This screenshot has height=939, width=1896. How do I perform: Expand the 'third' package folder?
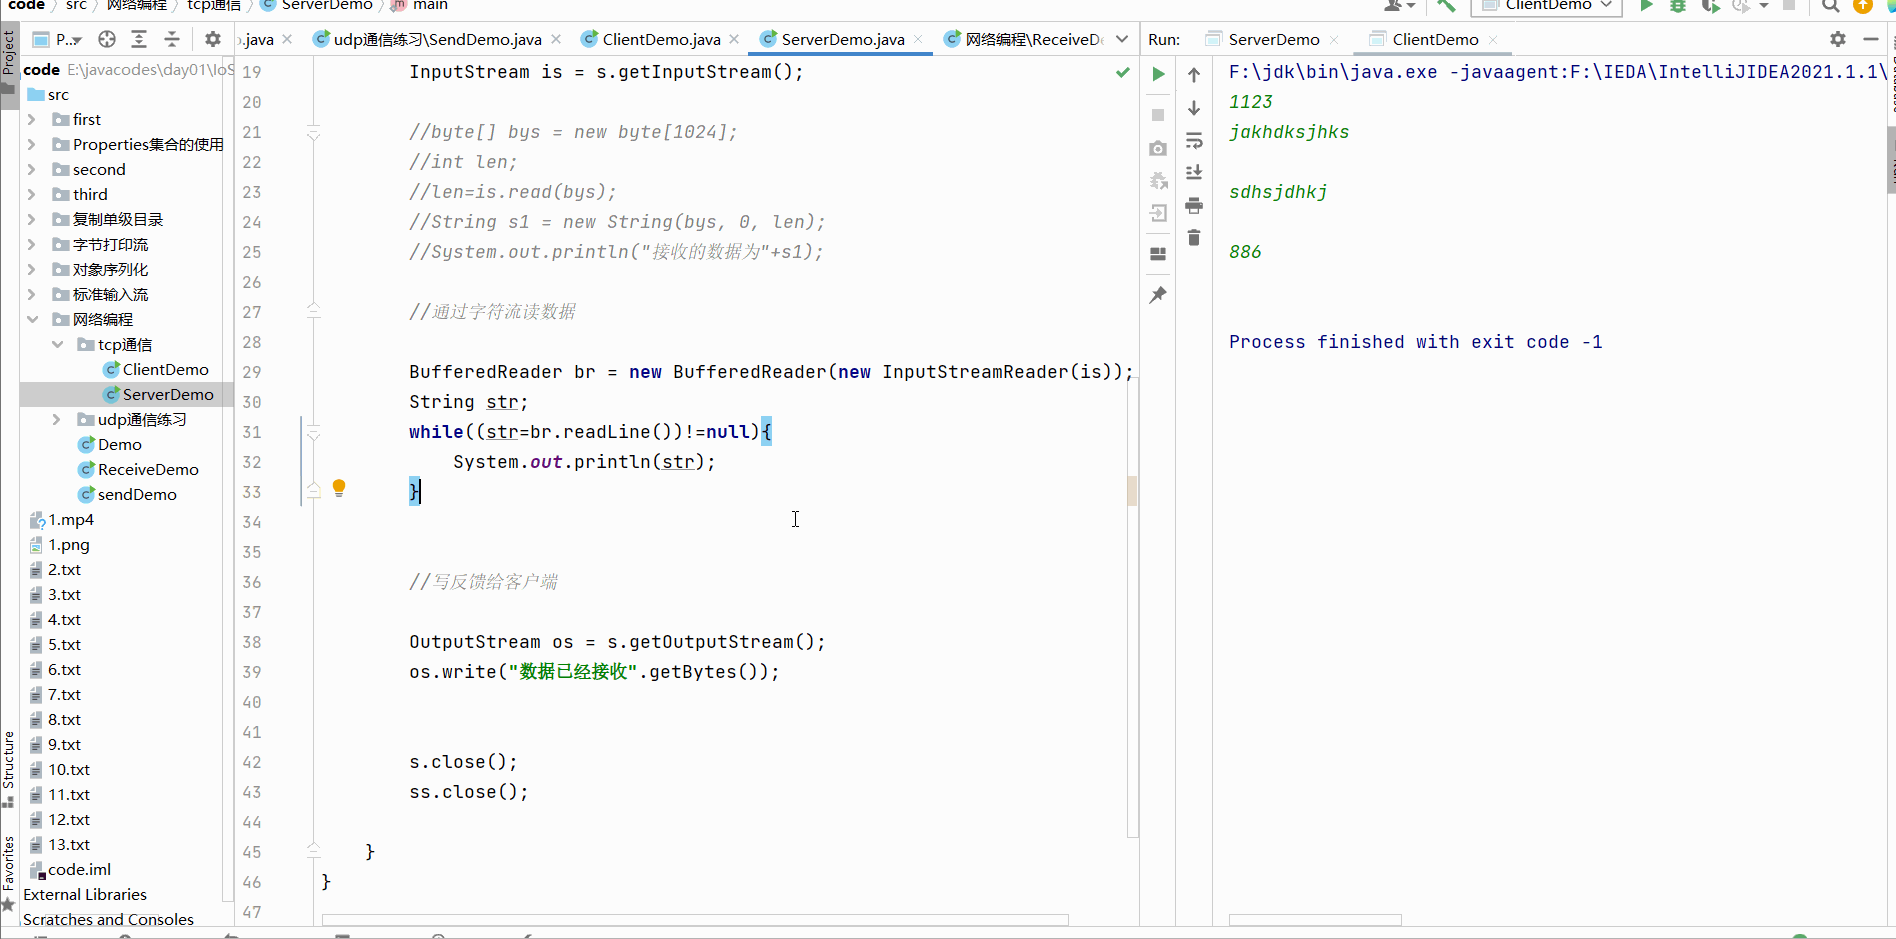(32, 194)
